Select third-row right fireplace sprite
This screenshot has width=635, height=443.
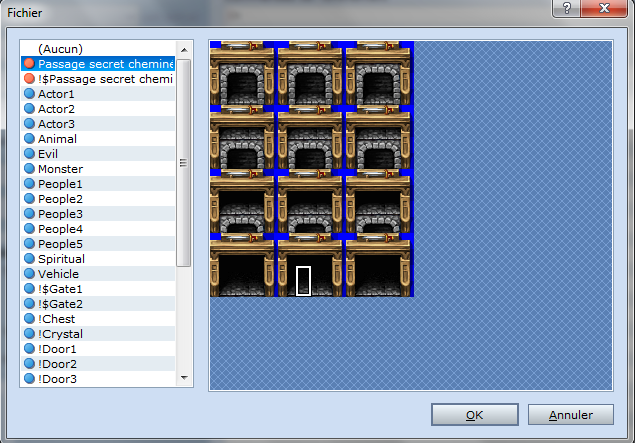(x=378, y=201)
